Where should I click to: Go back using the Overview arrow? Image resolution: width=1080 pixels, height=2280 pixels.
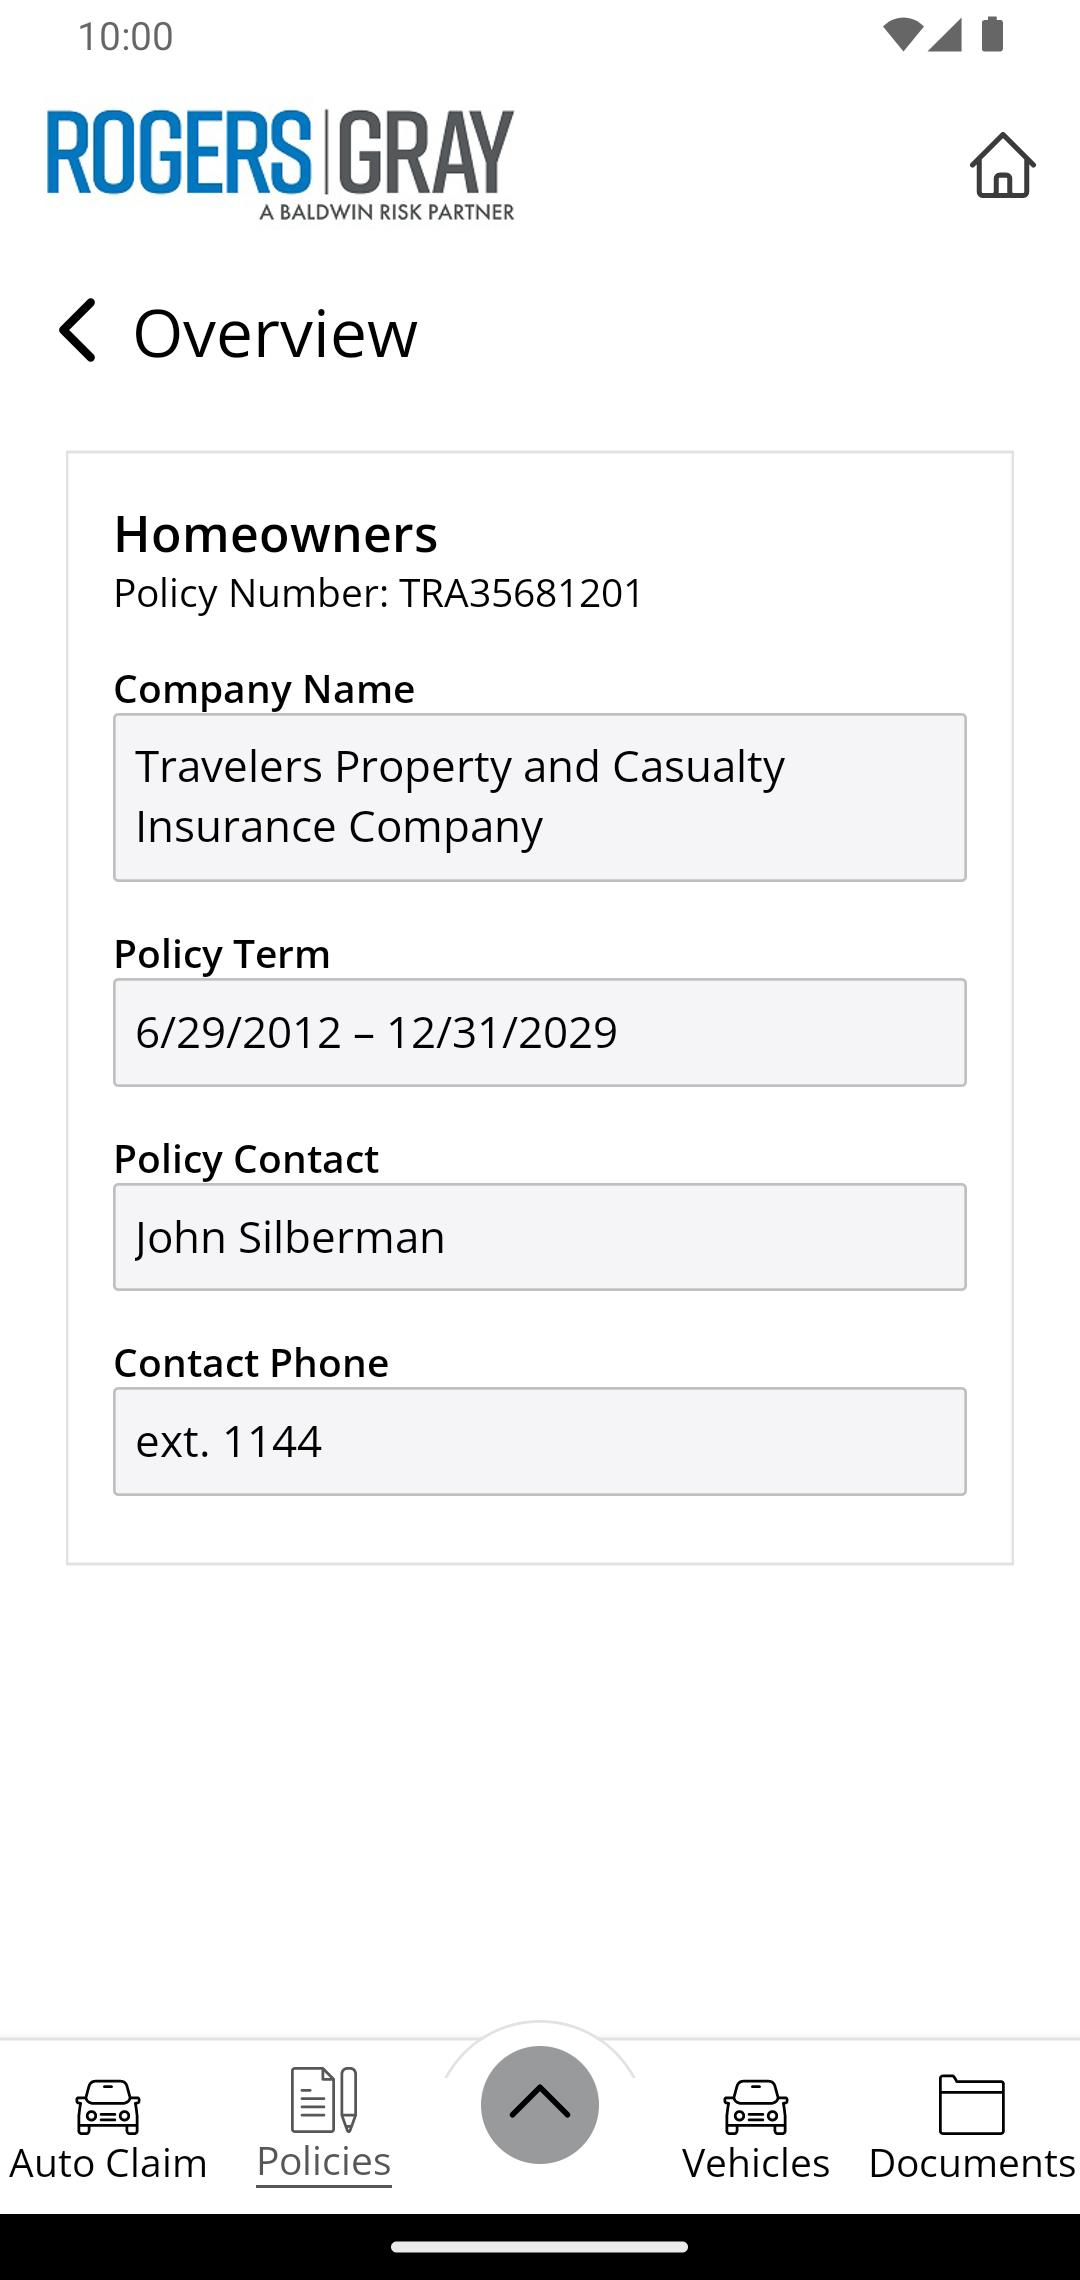pos(78,331)
